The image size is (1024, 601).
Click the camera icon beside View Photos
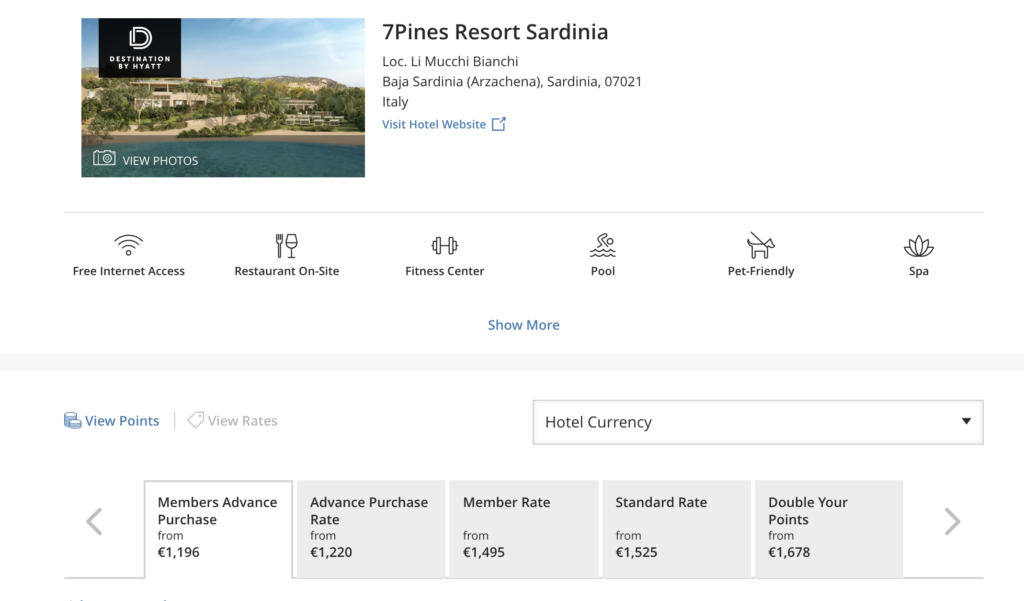pos(104,157)
